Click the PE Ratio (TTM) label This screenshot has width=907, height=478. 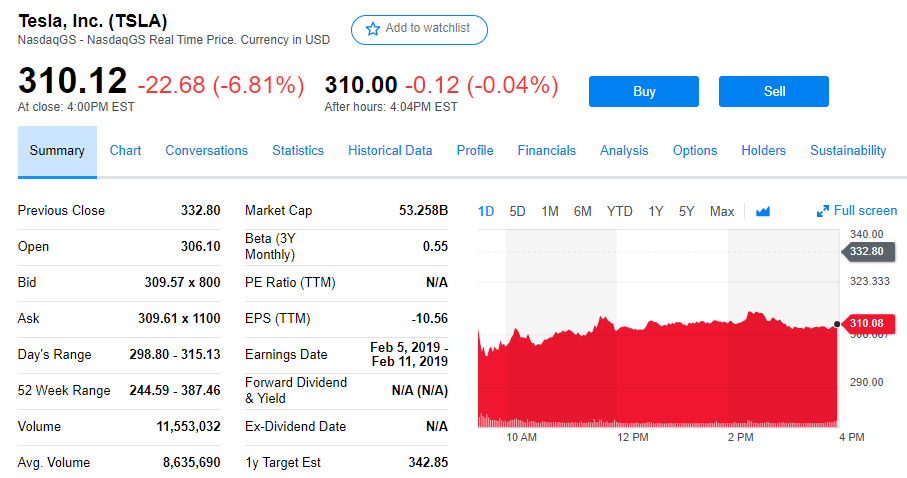tap(290, 282)
